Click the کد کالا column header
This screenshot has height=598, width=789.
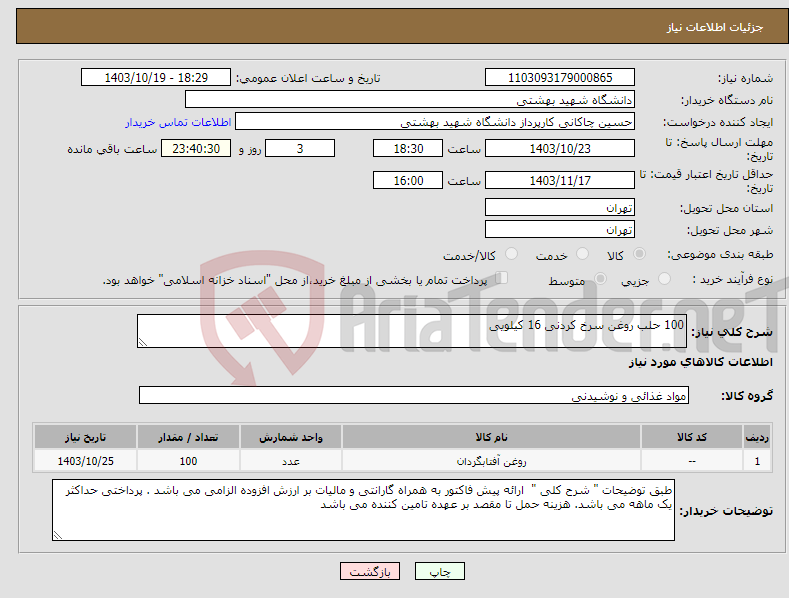(692, 437)
